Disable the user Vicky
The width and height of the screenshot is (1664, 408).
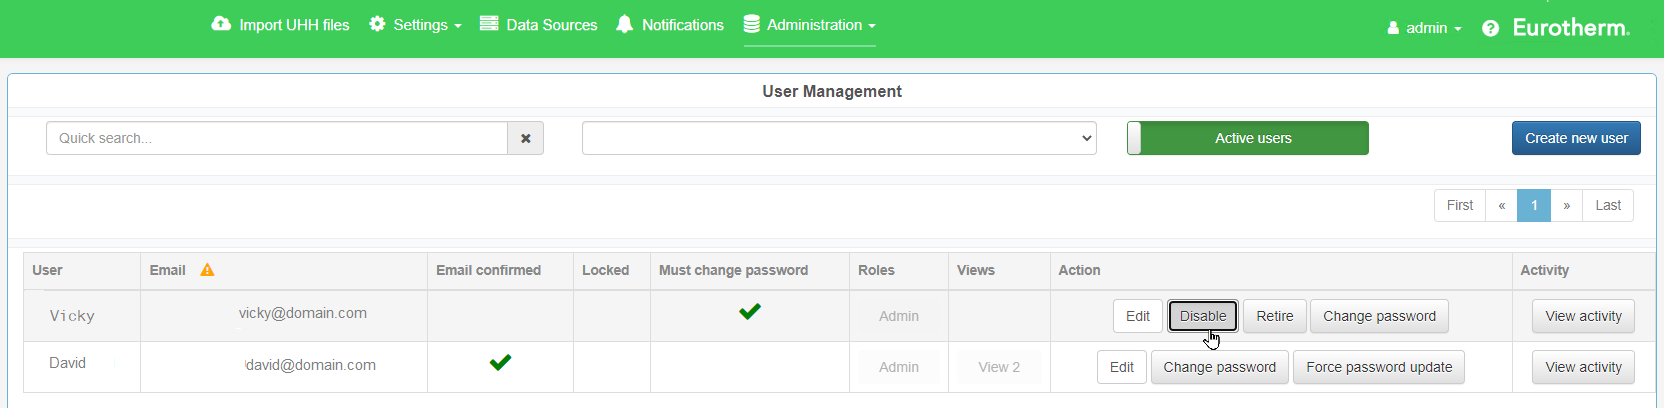(x=1202, y=316)
